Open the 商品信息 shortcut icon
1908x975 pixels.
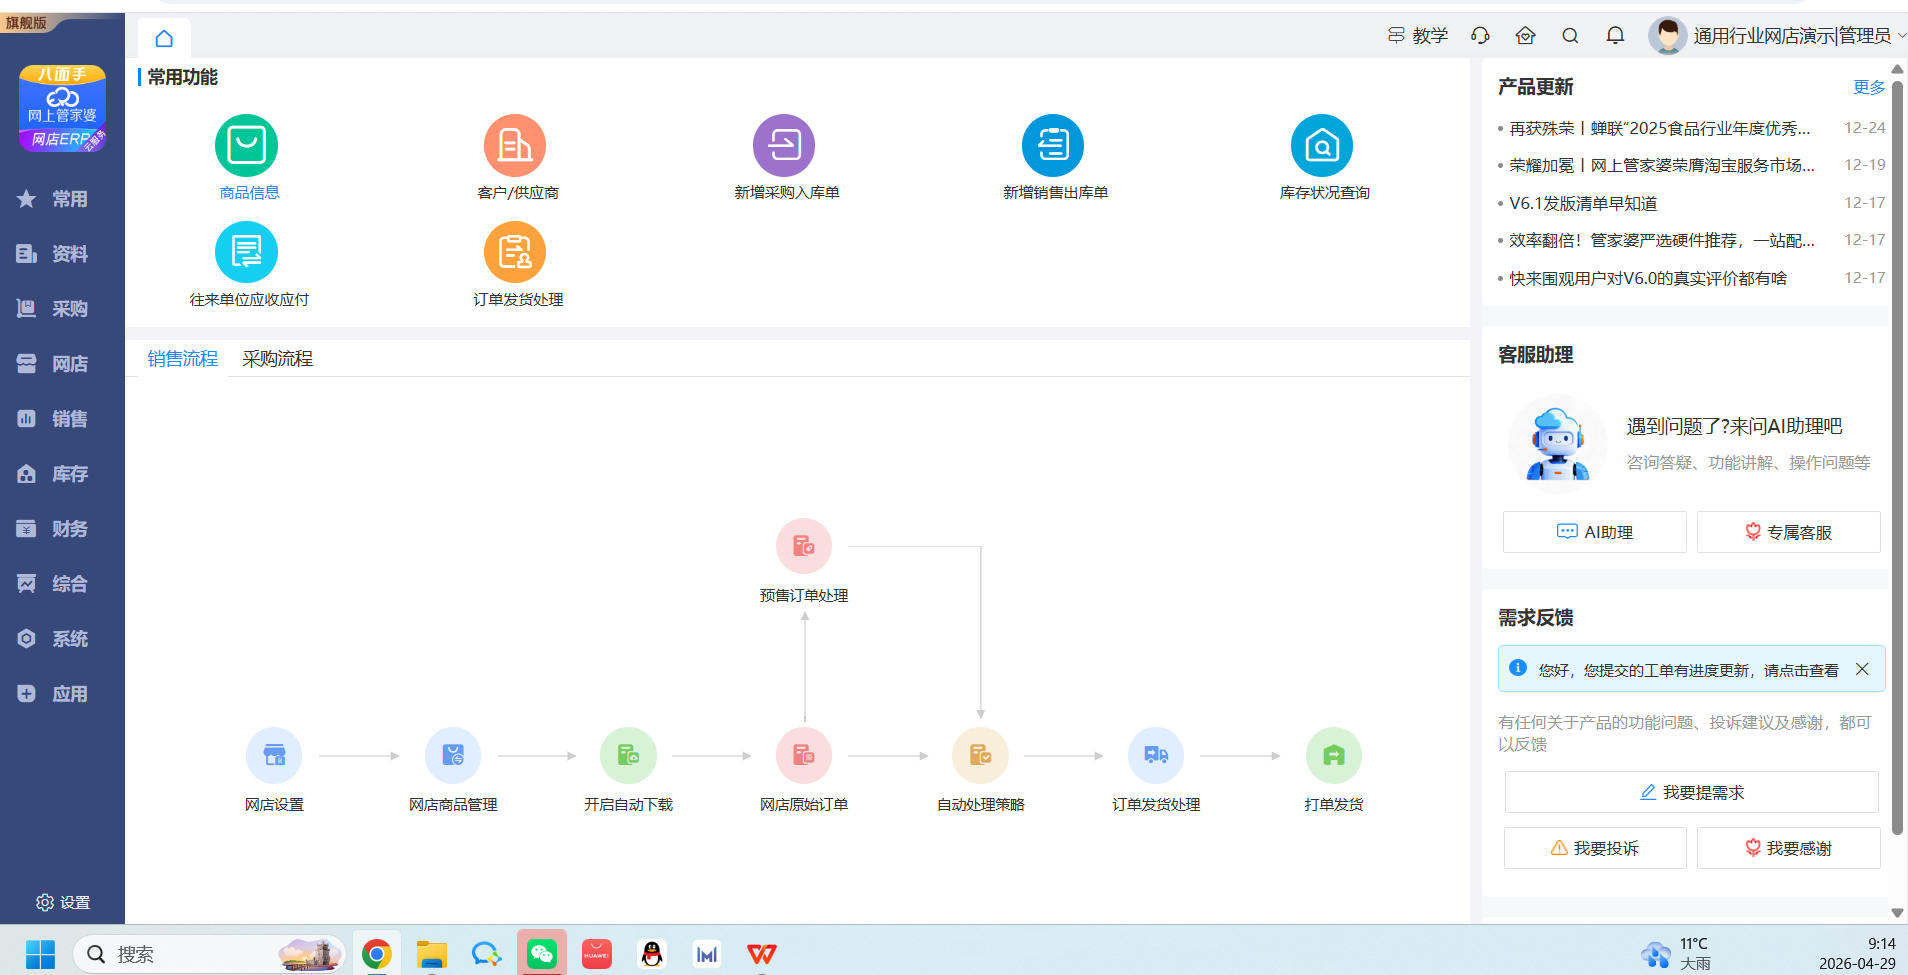(246, 146)
